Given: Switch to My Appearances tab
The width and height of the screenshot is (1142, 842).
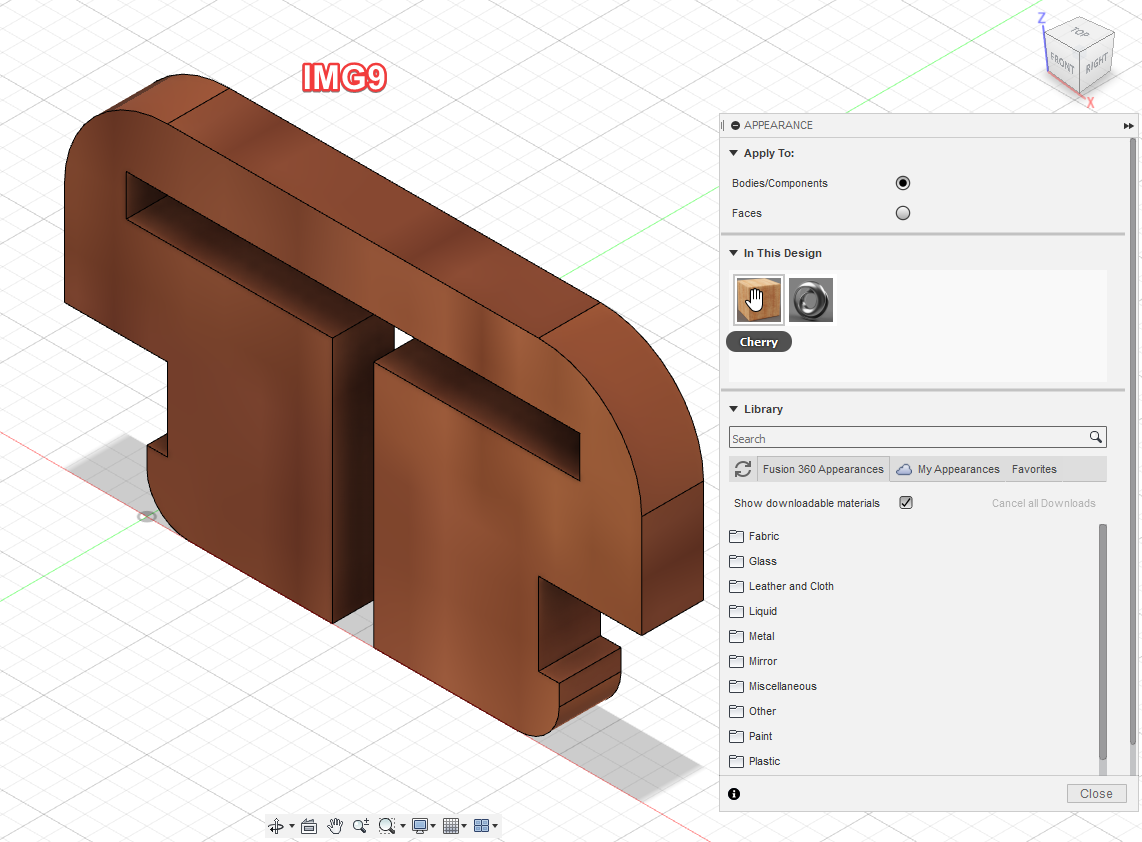Looking at the screenshot, I should [x=948, y=469].
